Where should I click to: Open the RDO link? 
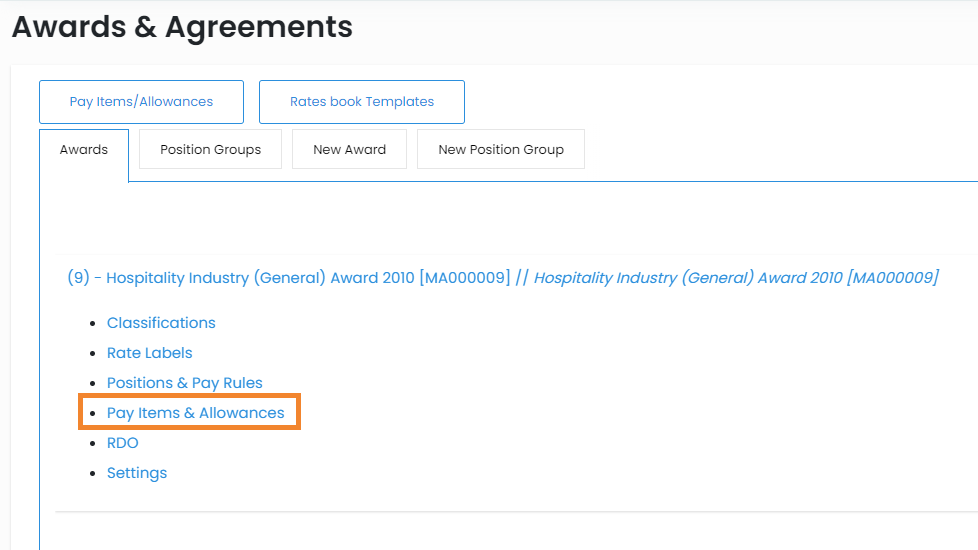tap(122, 443)
